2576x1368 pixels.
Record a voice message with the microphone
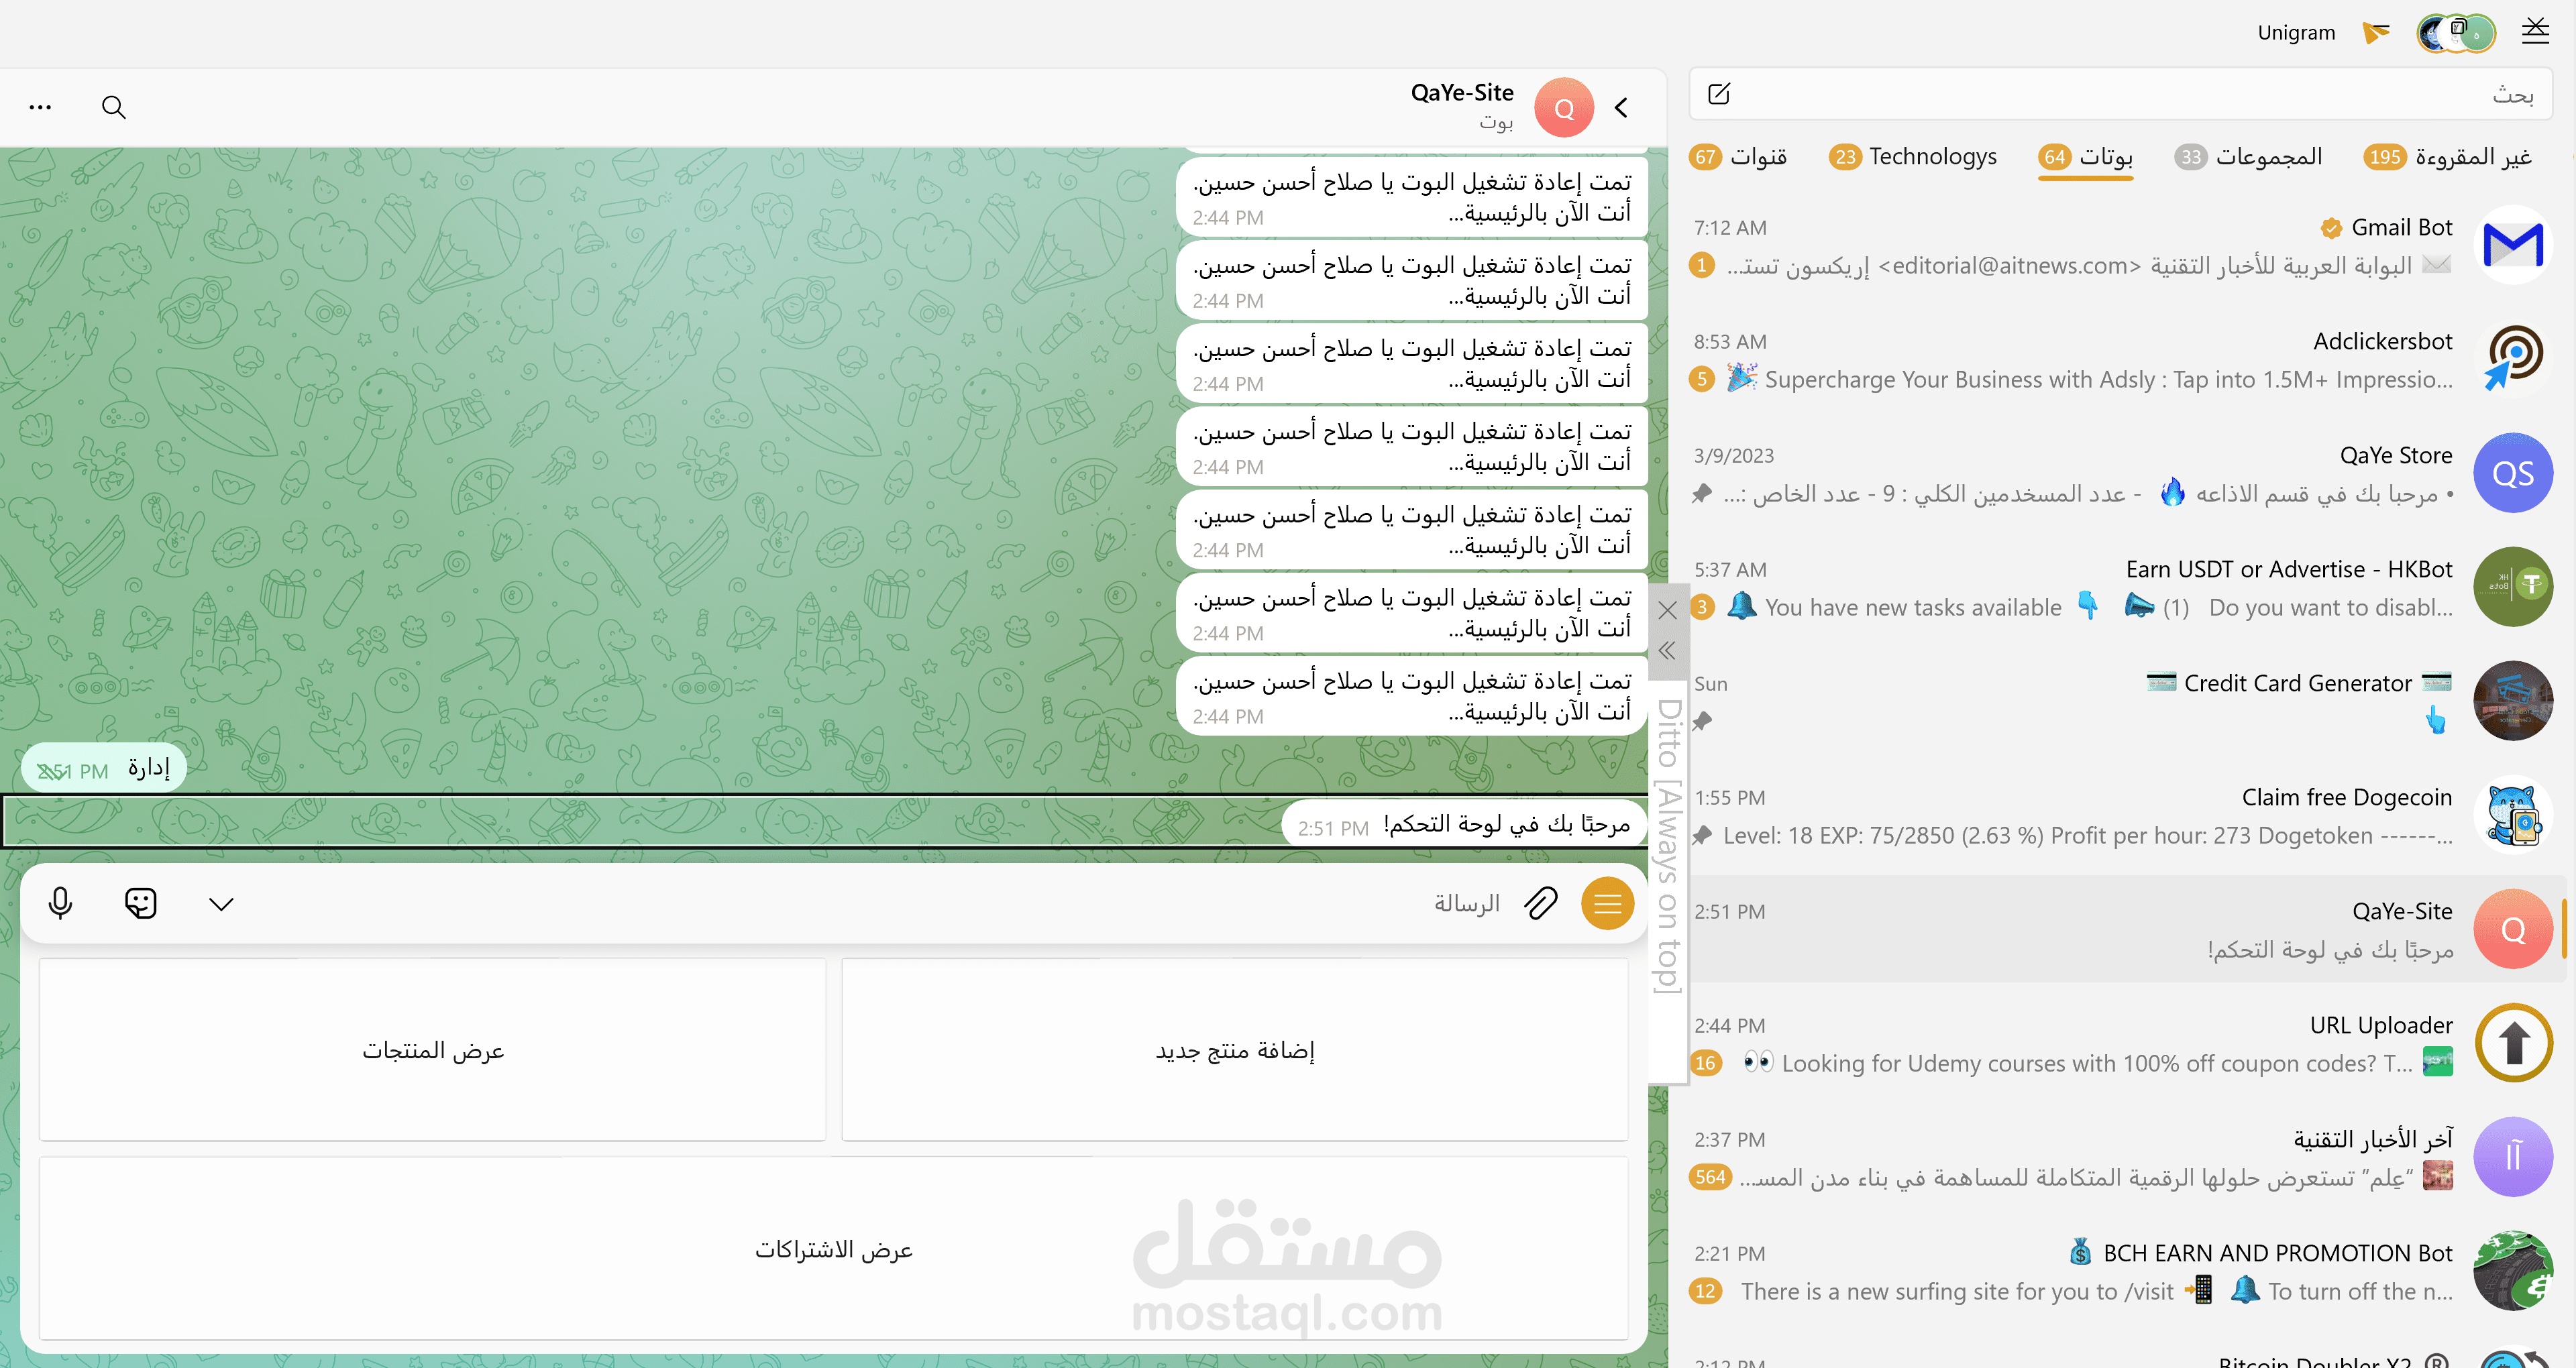[x=61, y=904]
